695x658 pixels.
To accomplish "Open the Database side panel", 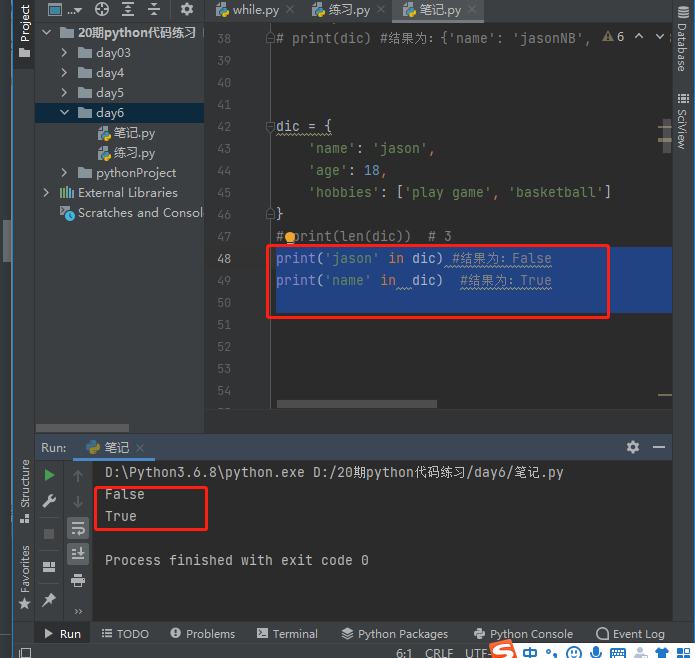I will [683, 38].
